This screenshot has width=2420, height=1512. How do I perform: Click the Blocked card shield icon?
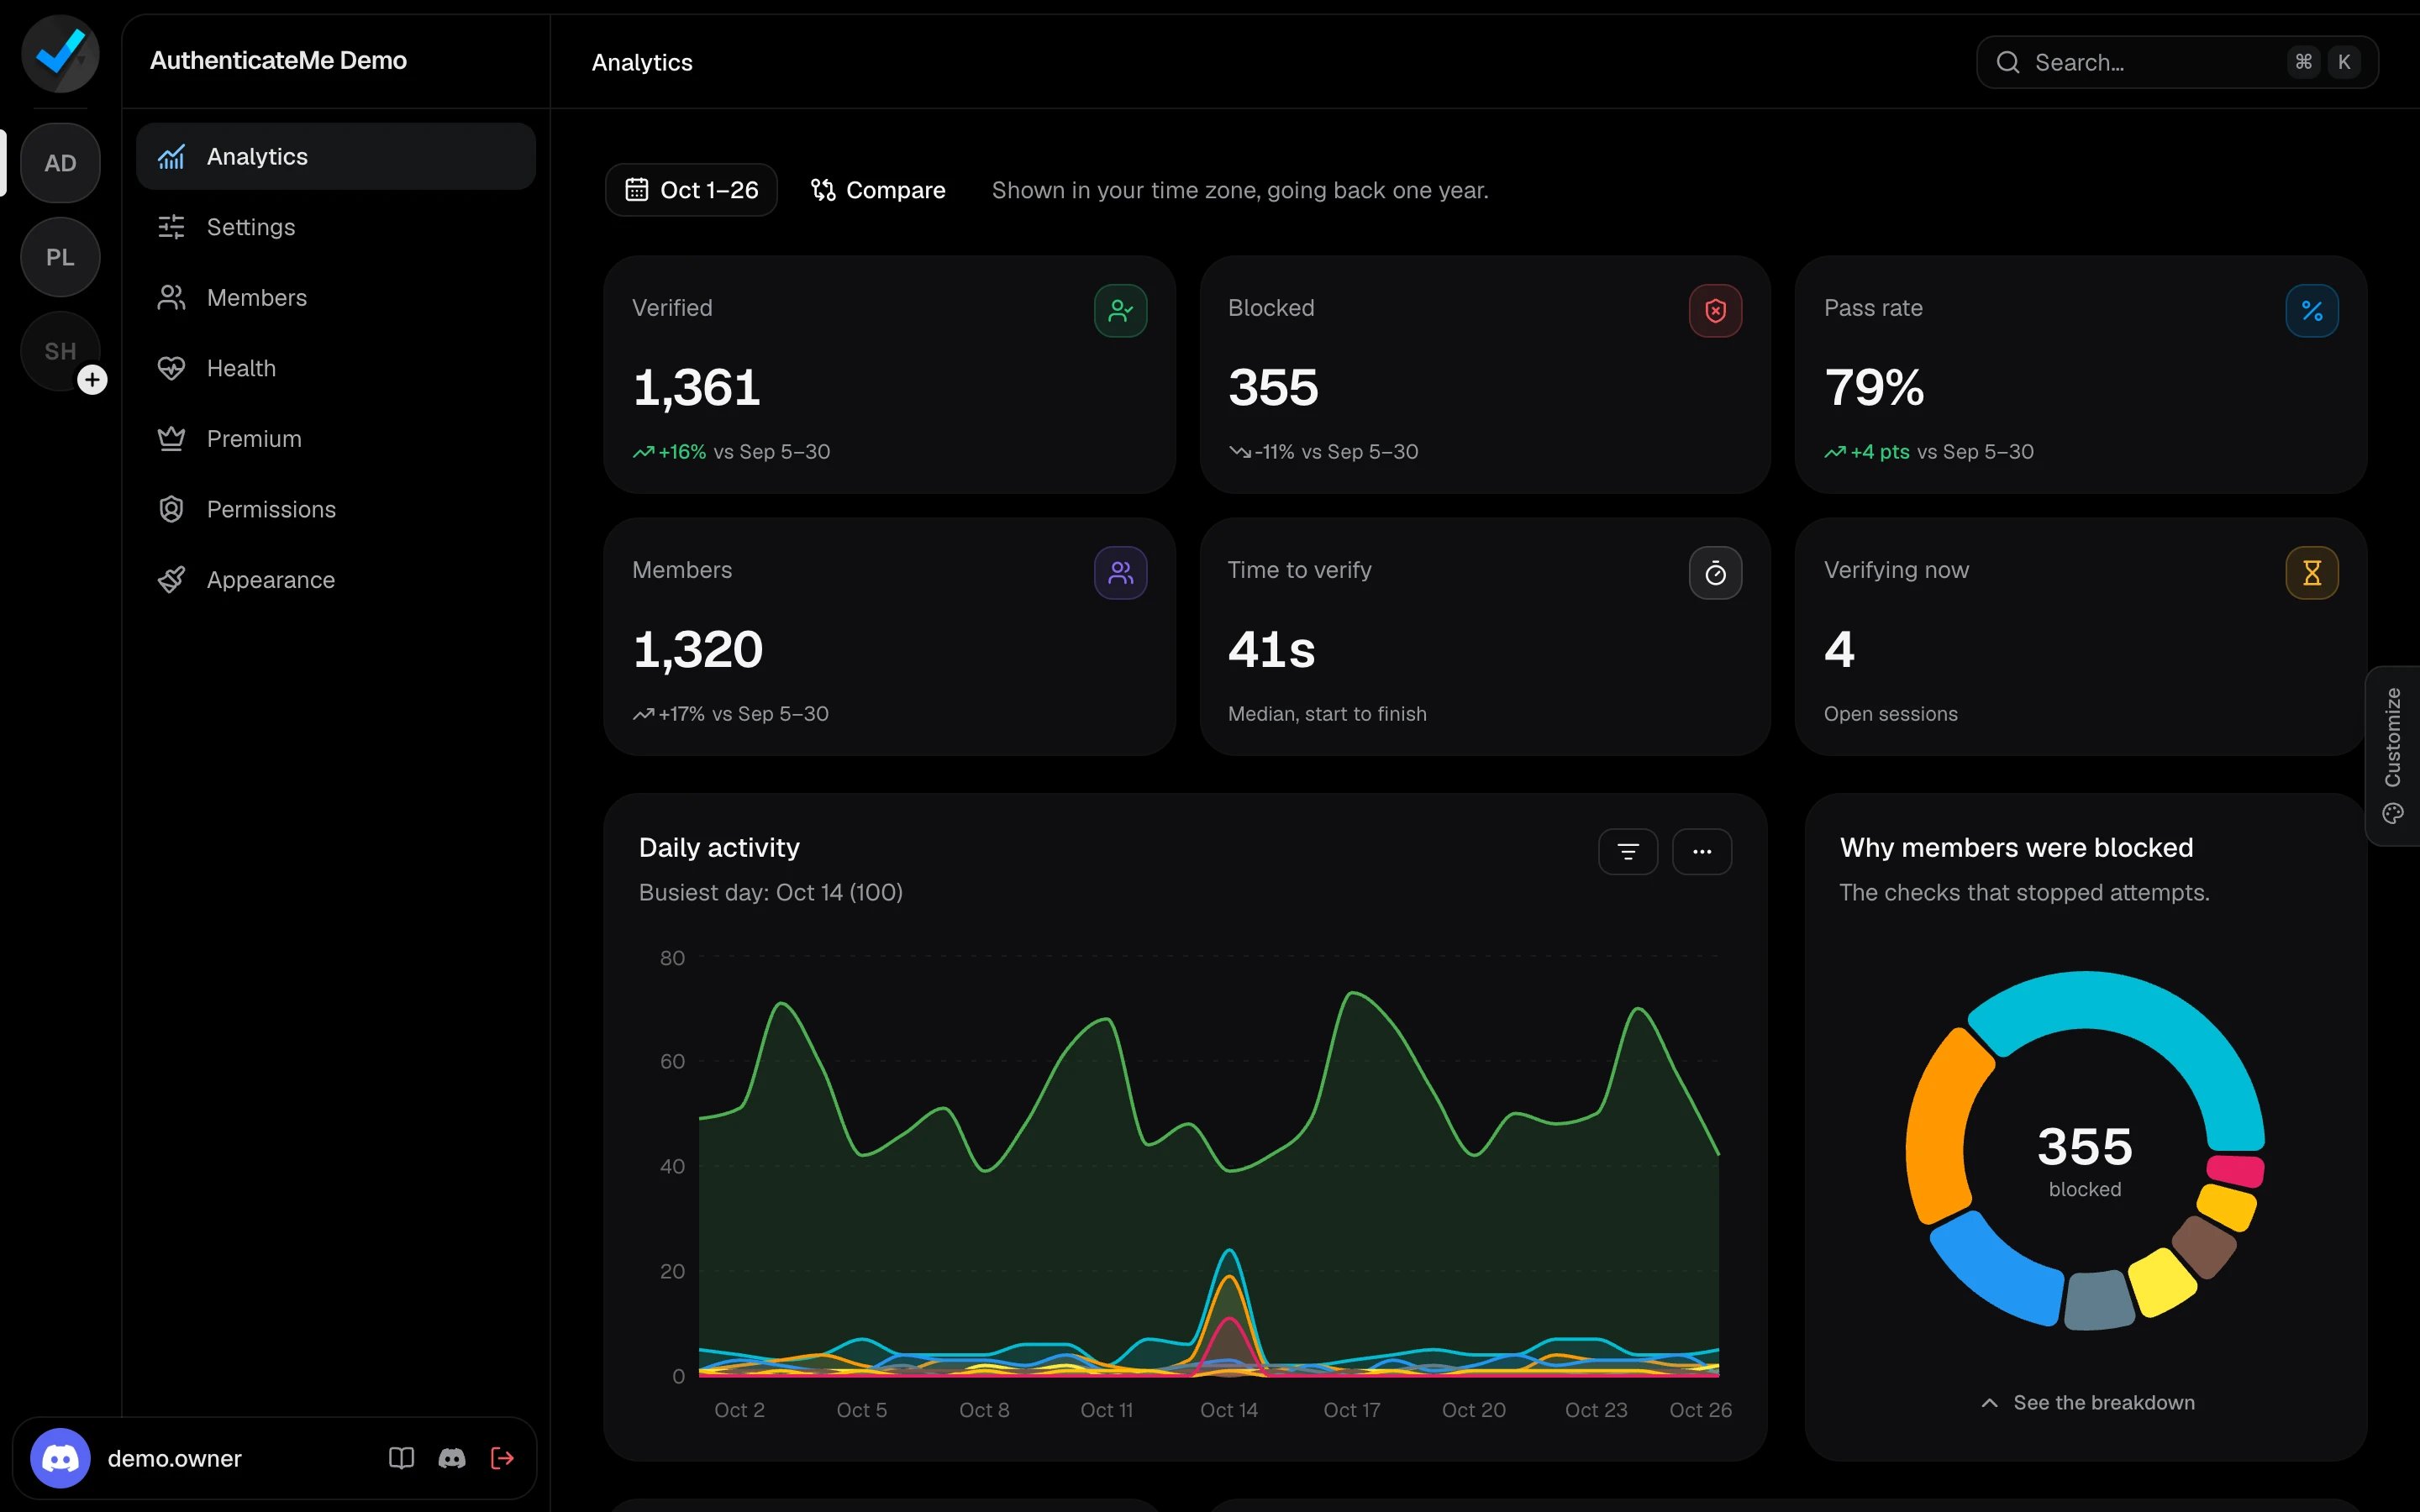(x=1715, y=311)
